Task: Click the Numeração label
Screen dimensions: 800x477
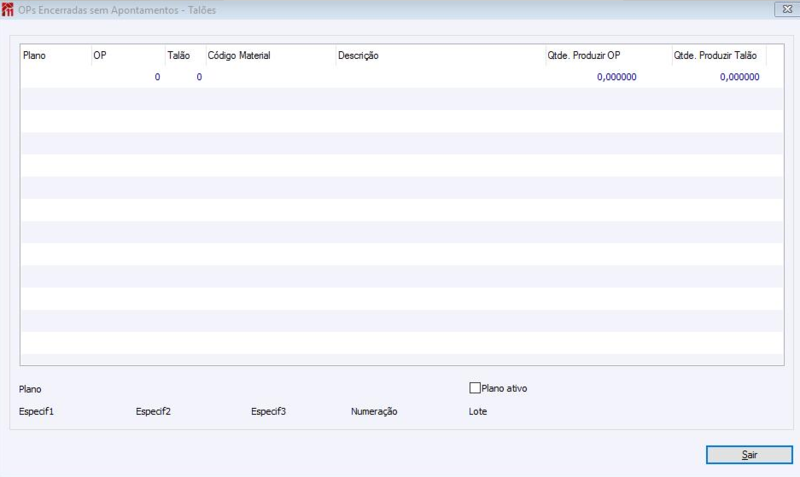Action: pos(374,411)
